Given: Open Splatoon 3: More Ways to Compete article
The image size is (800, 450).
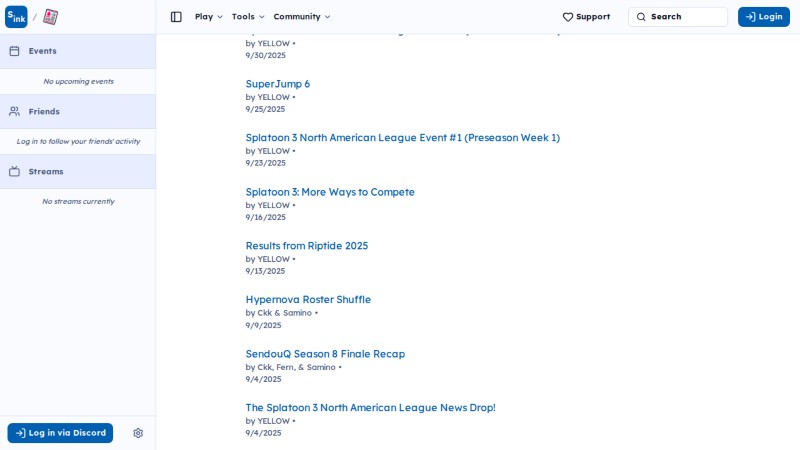Looking at the screenshot, I should (330, 192).
